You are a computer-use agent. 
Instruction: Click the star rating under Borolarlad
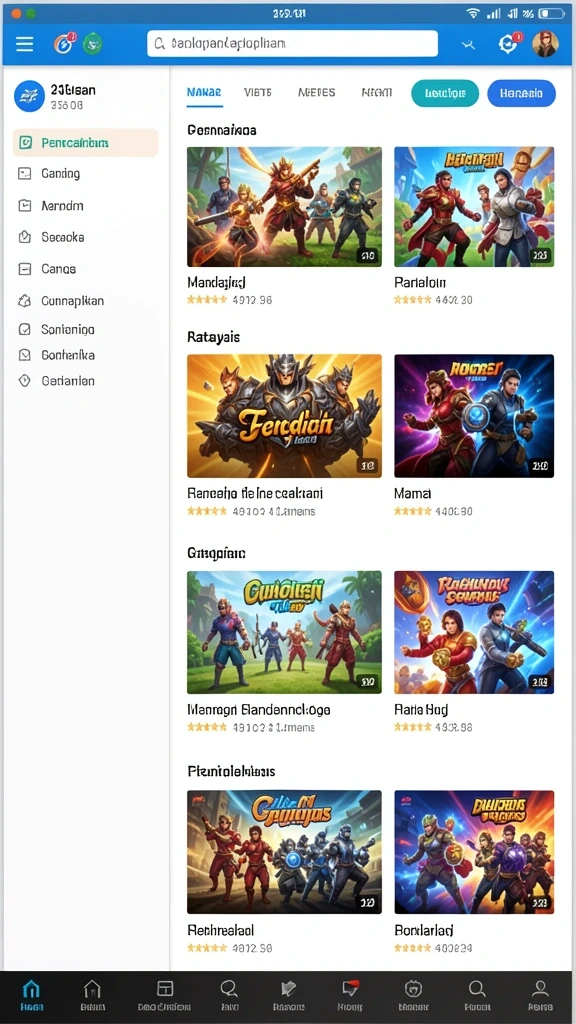[413, 948]
